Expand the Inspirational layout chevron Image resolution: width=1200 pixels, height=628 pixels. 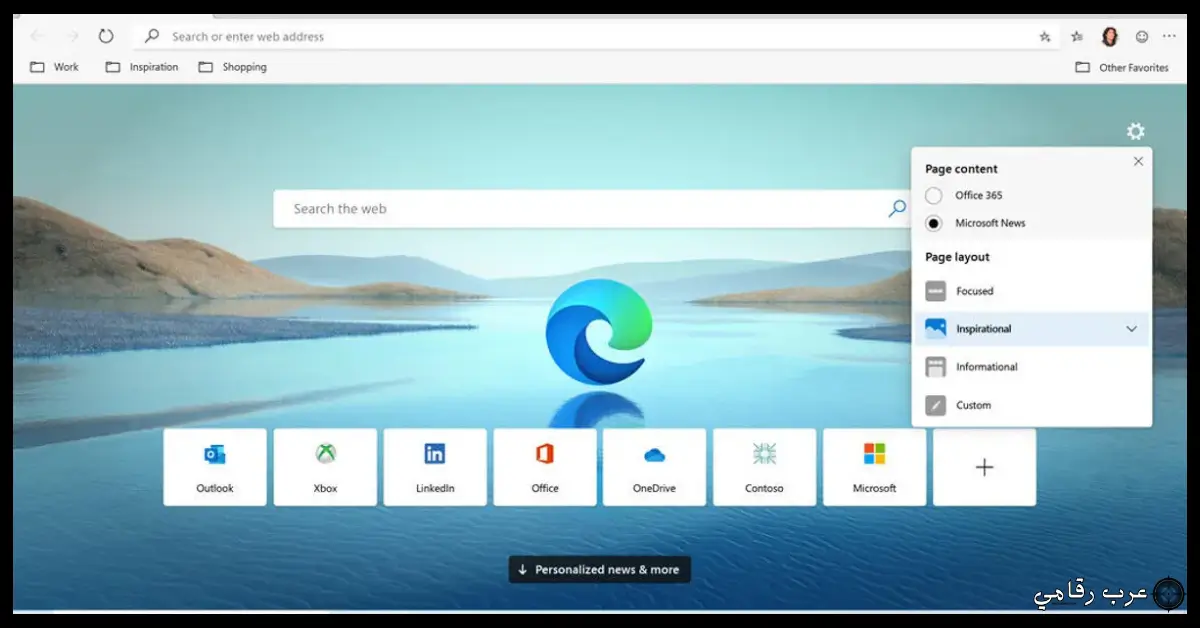[1132, 329]
